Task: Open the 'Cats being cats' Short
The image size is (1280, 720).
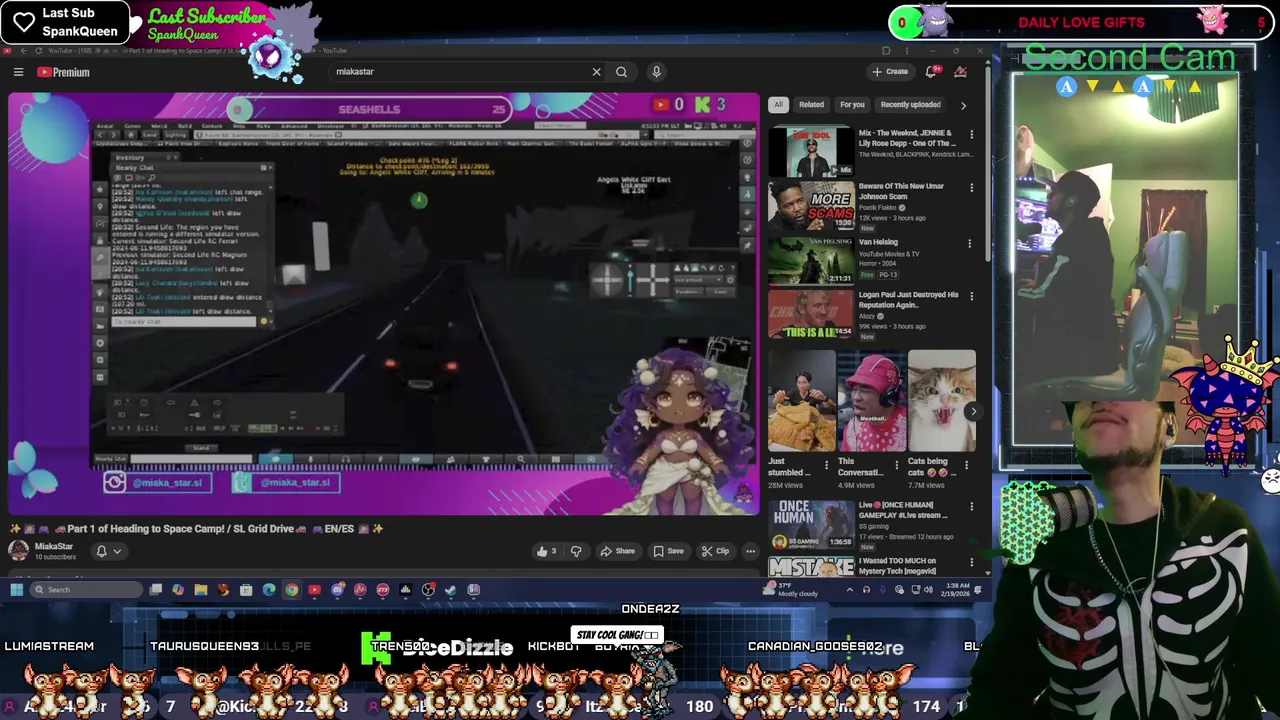Action: point(941,401)
